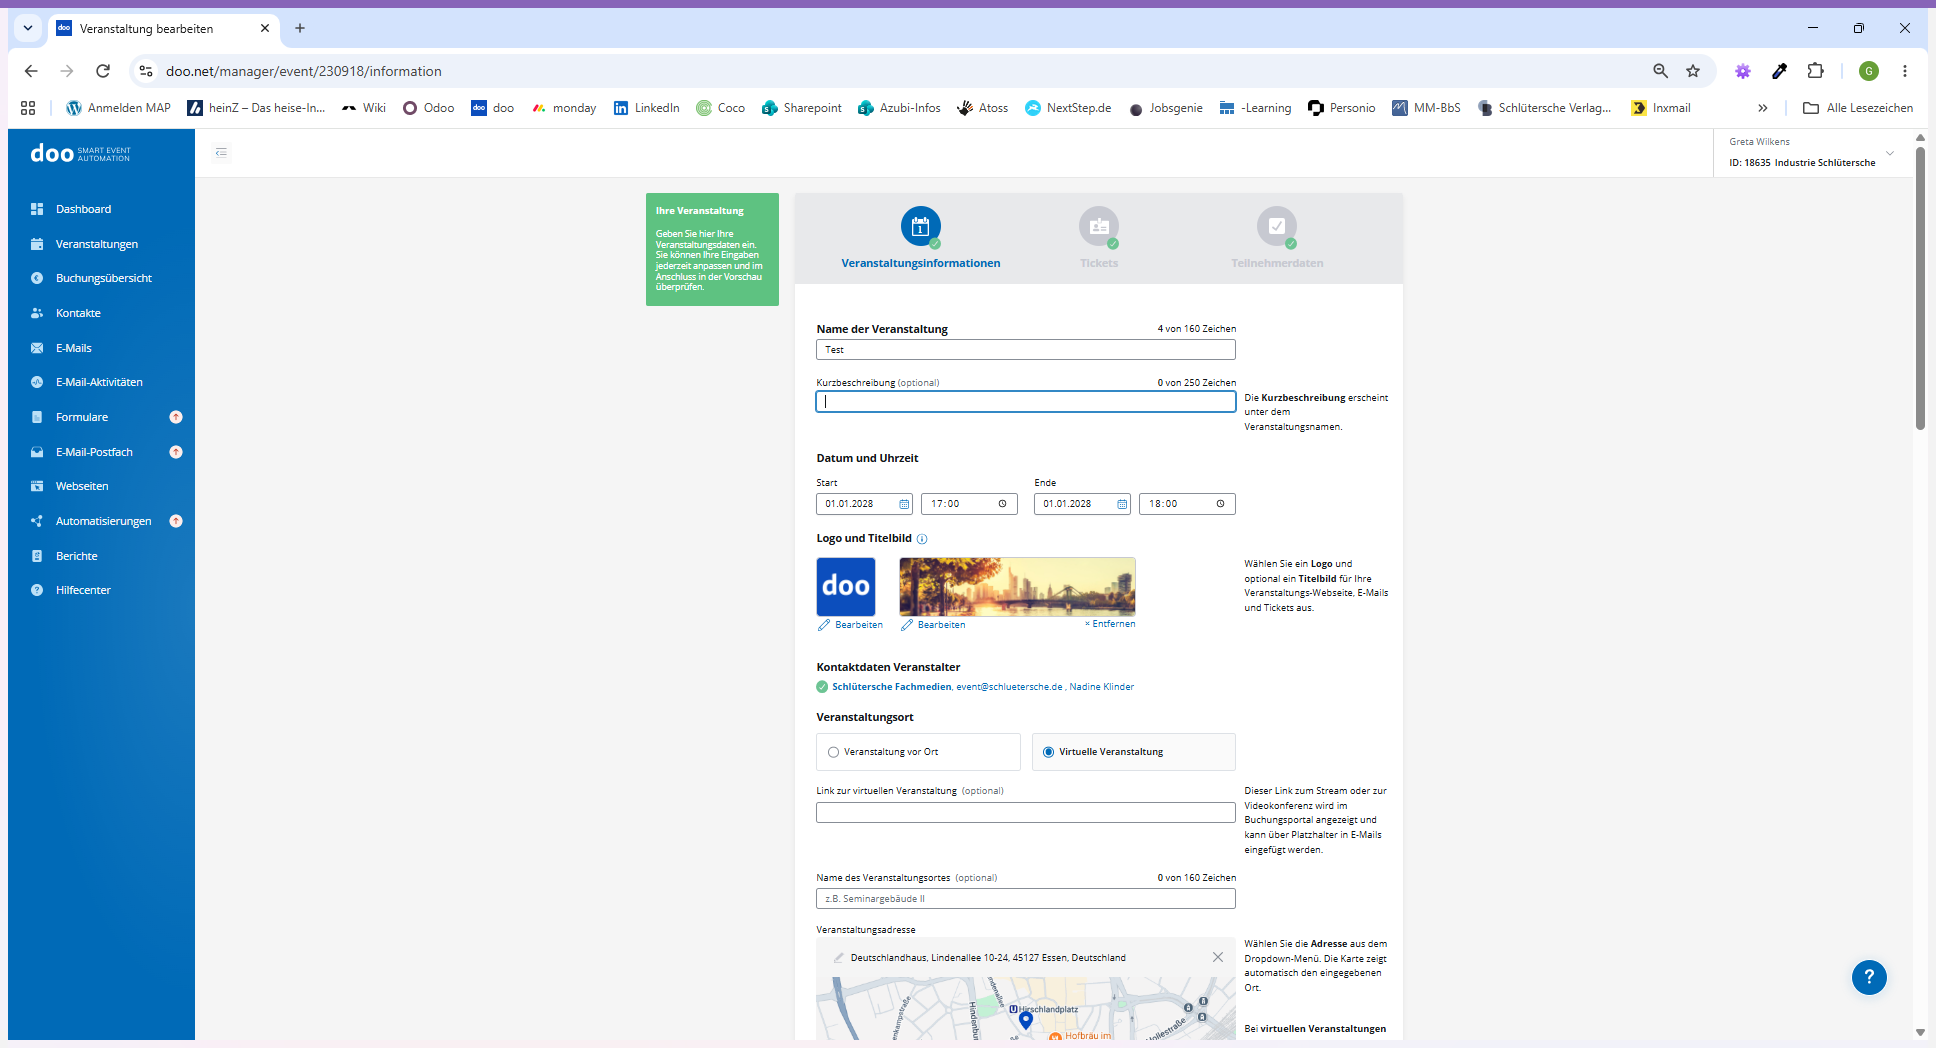Select the Veranstaltungsinformationen step icon
Viewport: 1936px width, 1048px height.
tap(921, 227)
